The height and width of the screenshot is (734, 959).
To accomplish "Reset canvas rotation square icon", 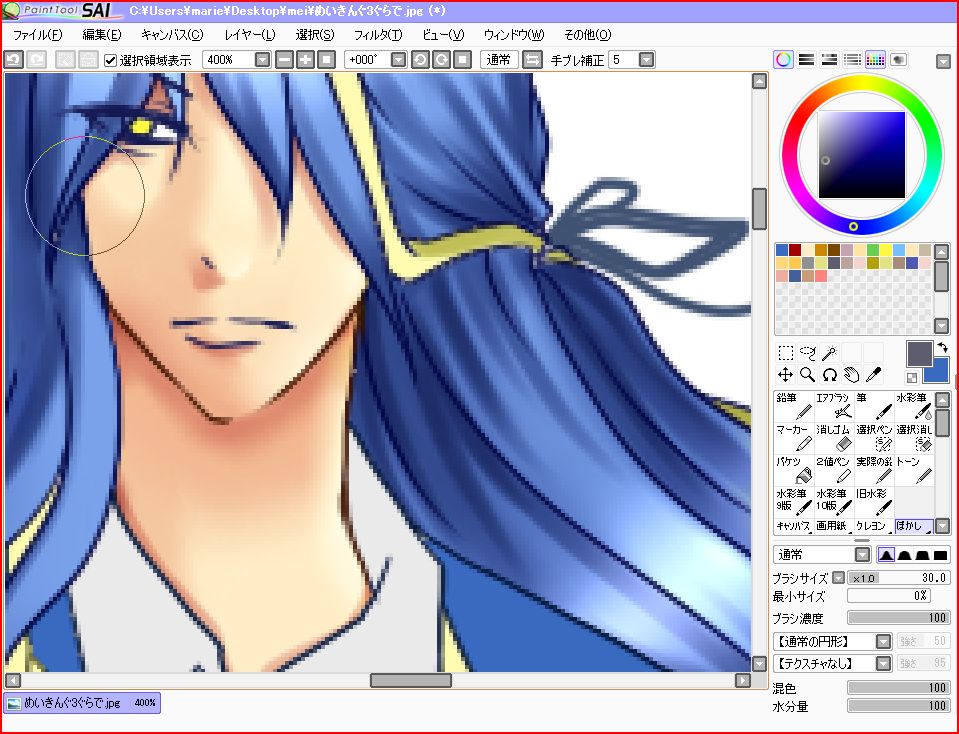I will (462, 60).
